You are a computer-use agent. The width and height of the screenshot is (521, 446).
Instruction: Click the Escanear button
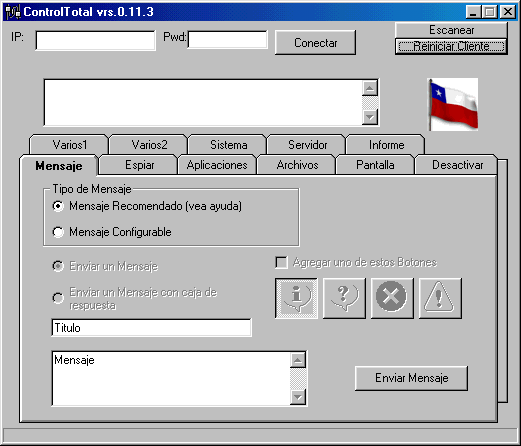tap(451, 30)
